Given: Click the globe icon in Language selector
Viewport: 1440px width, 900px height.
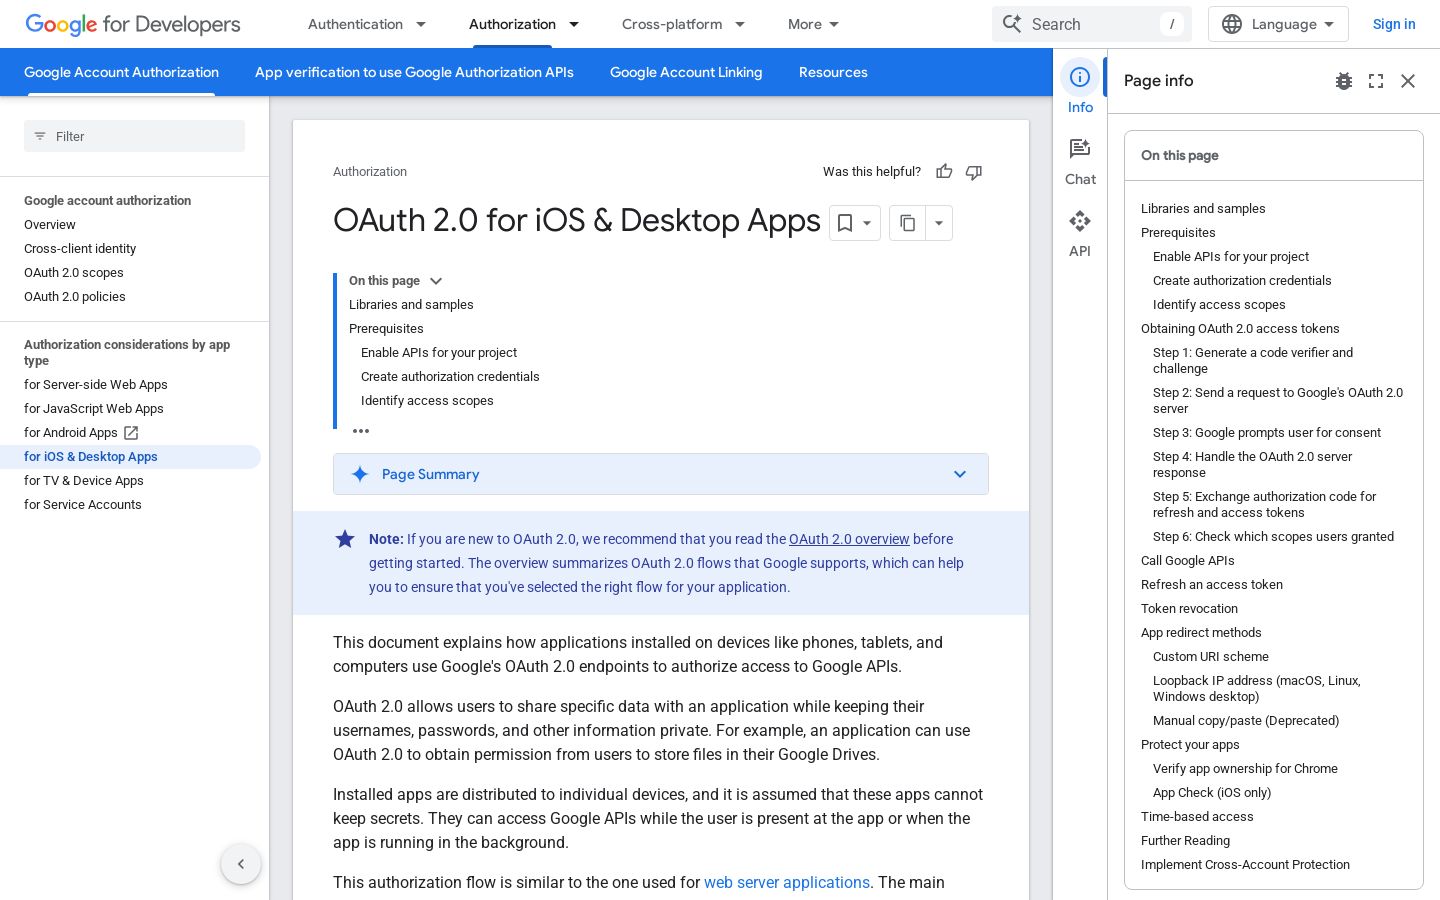Looking at the screenshot, I should click(x=1232, y=24).
